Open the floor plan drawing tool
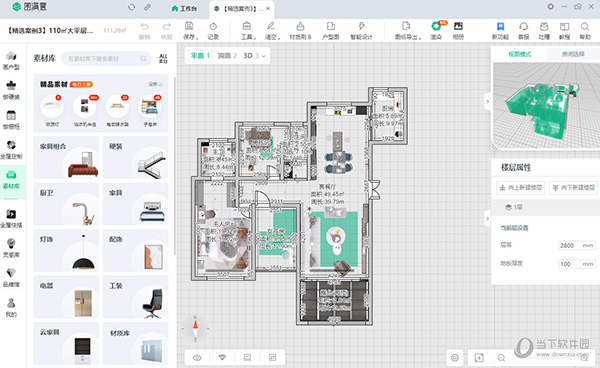This screenshot has width=600, height=368. [331, 31]
